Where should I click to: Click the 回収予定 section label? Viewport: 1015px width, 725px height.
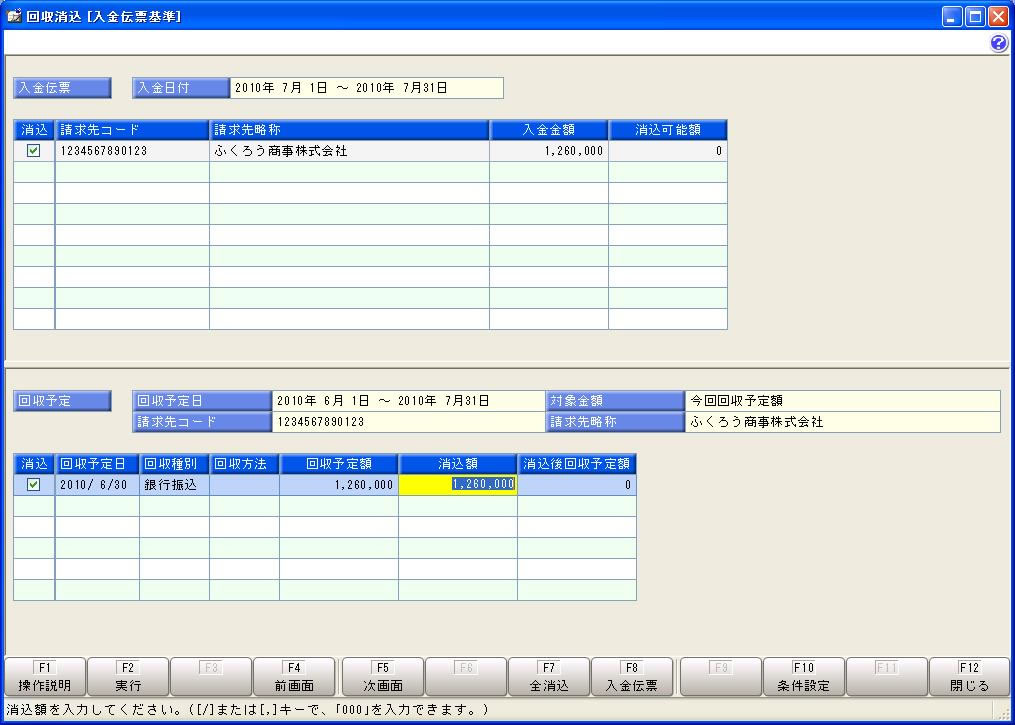[62, 401]
